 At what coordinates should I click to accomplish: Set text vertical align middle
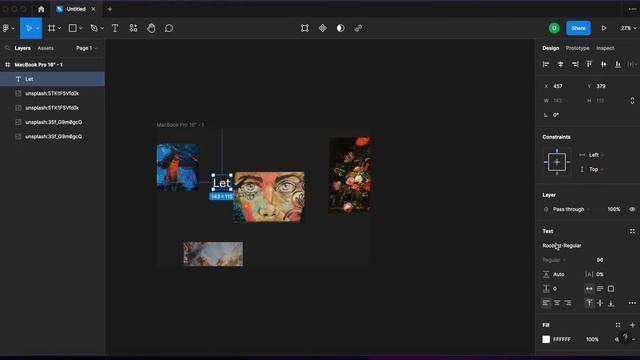pos(600,303)
